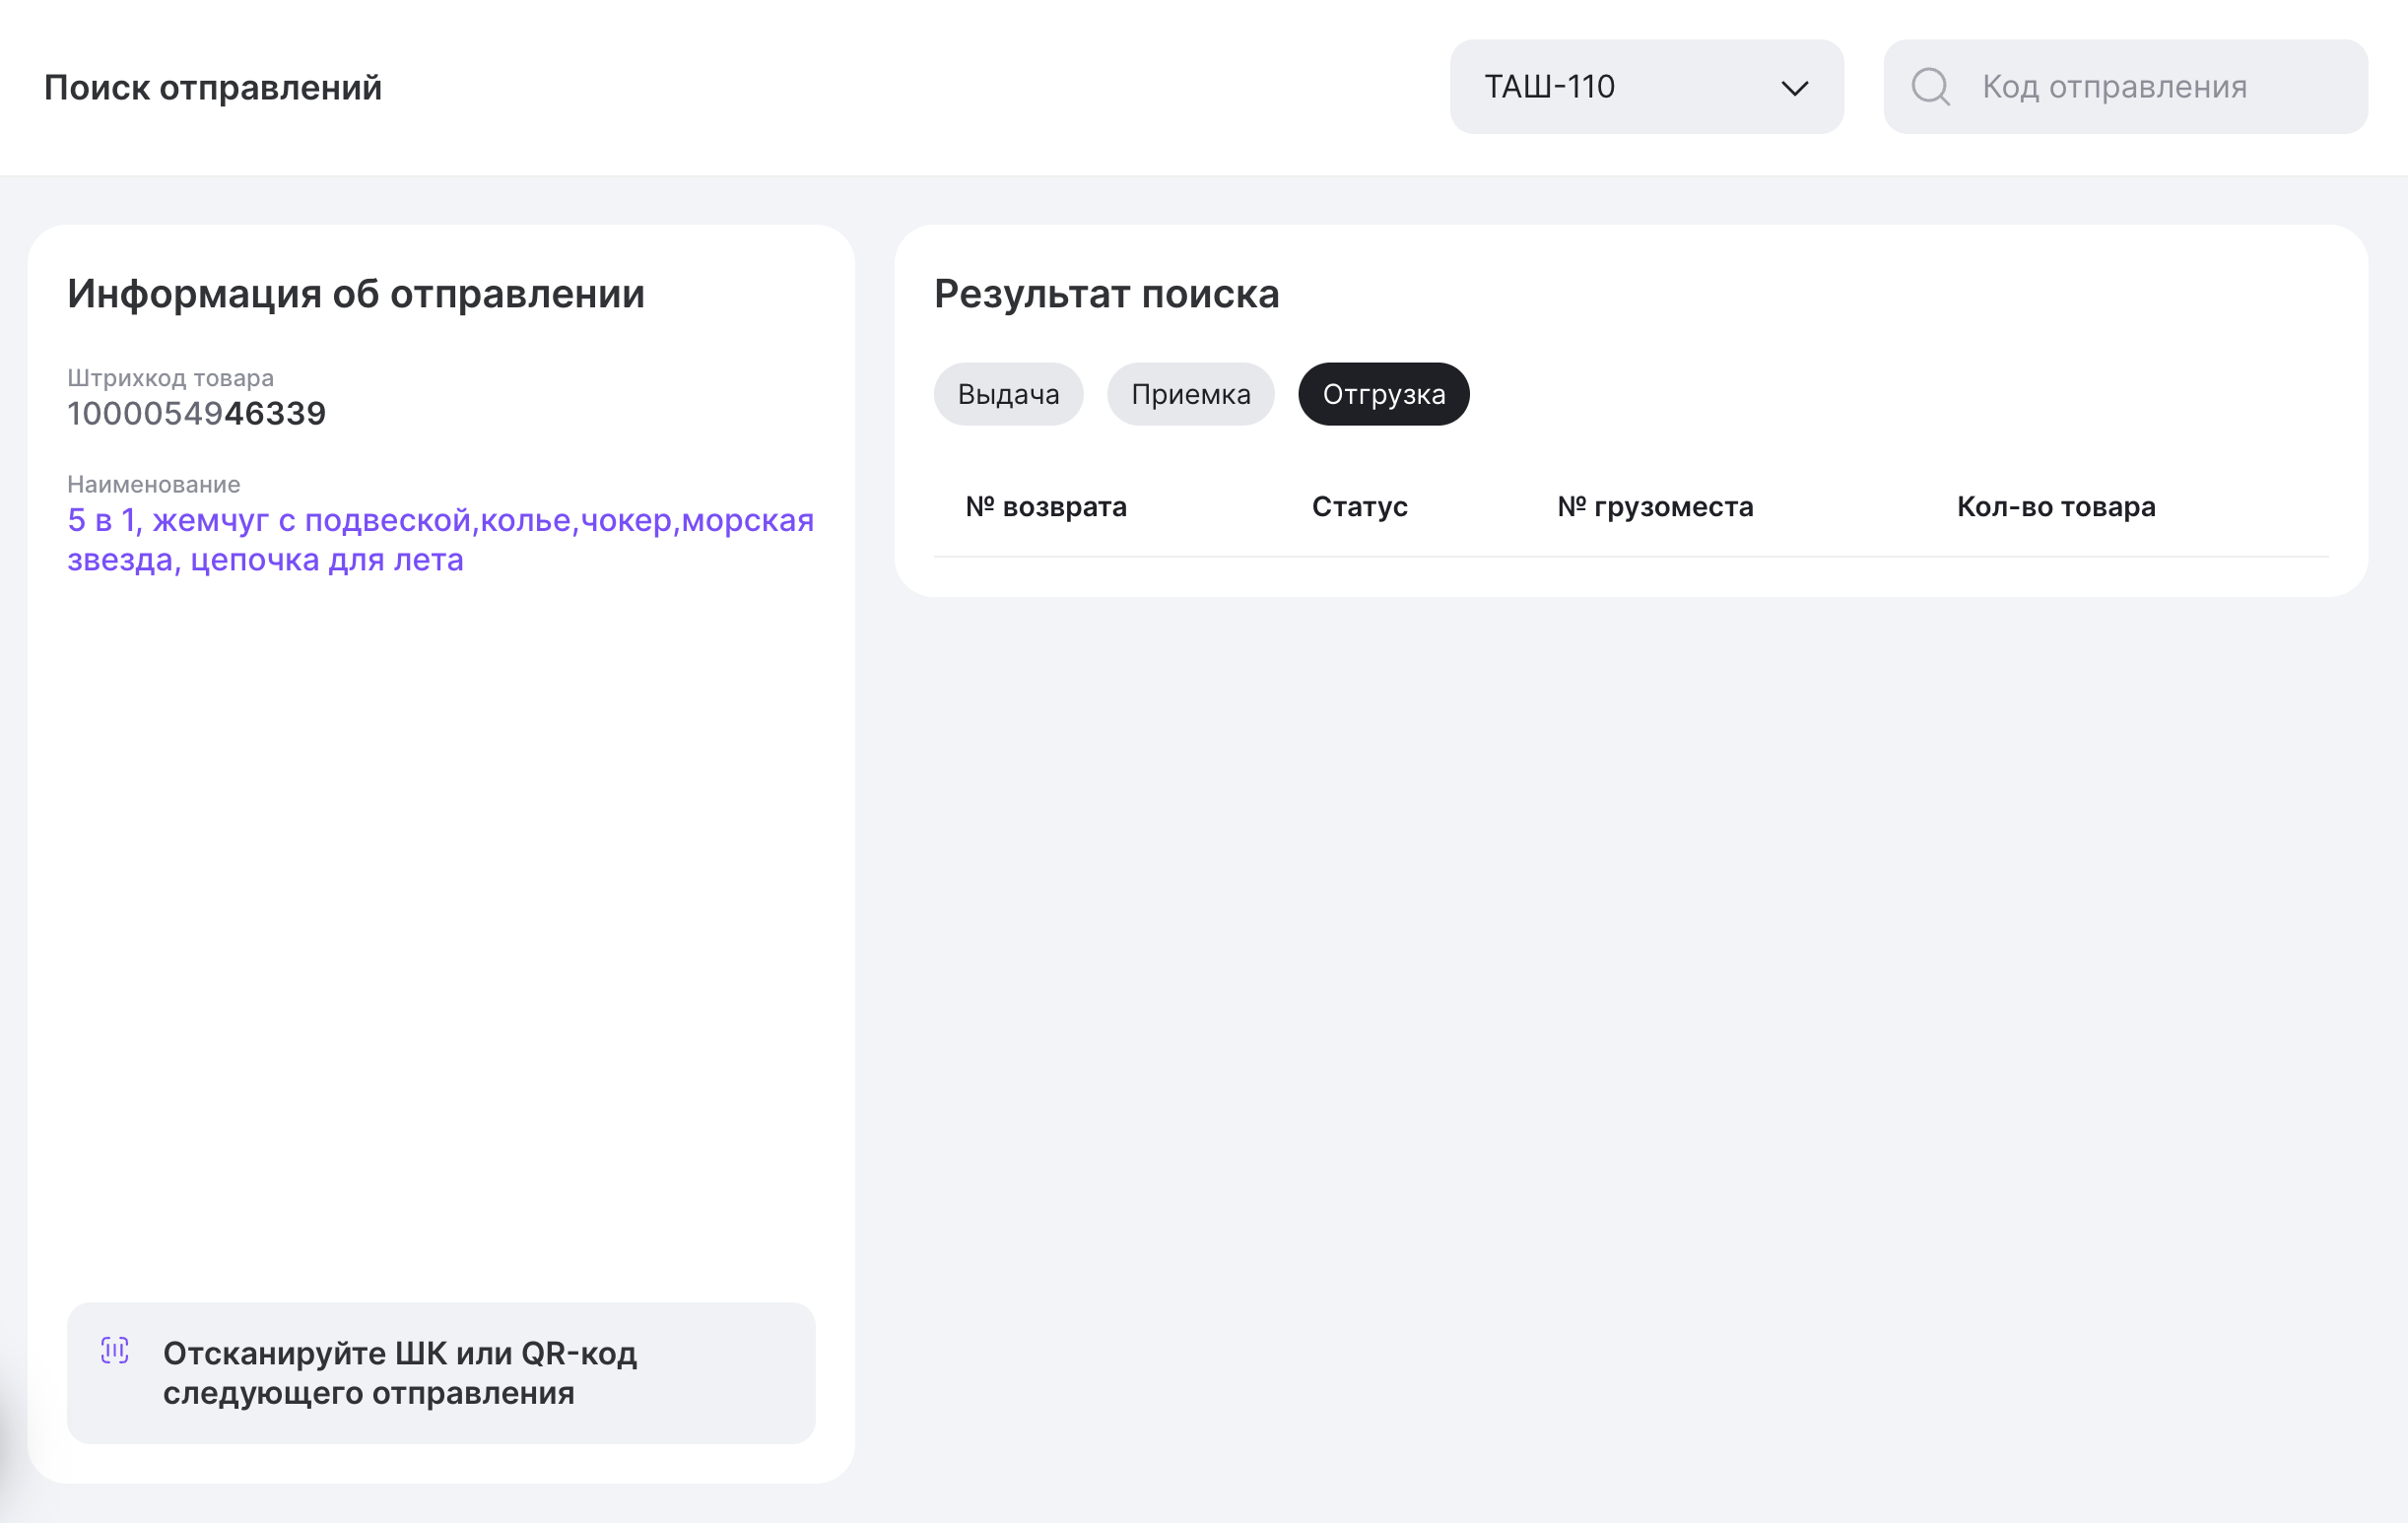Click the barcode number 100005494​6339
Screen dimensions: 2408x1523
click(x=196, y=413)
